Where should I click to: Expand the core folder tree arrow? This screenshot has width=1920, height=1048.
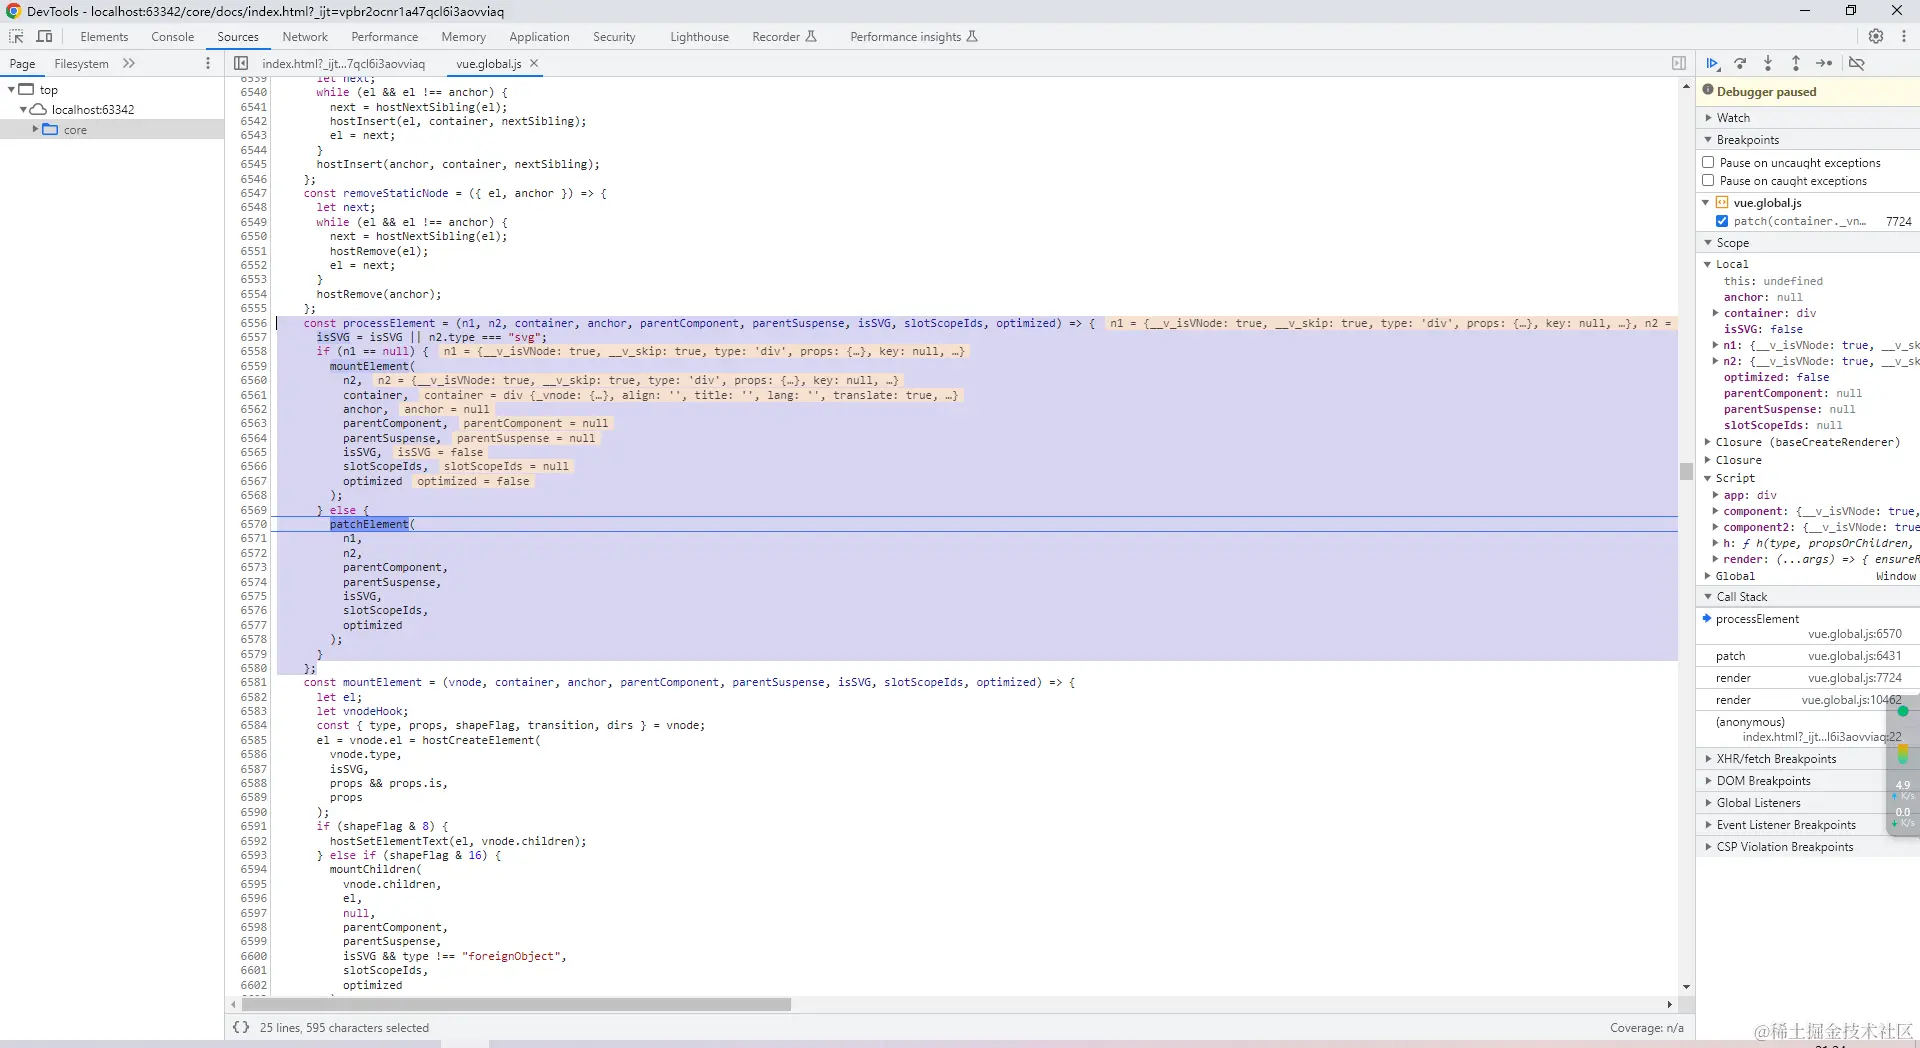pos(35,130)
